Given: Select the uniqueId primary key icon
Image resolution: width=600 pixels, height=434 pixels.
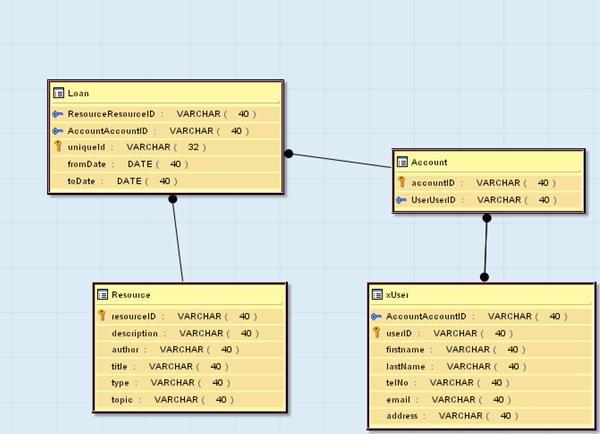Looking at the screenshot, I should (x=58, y=147).
